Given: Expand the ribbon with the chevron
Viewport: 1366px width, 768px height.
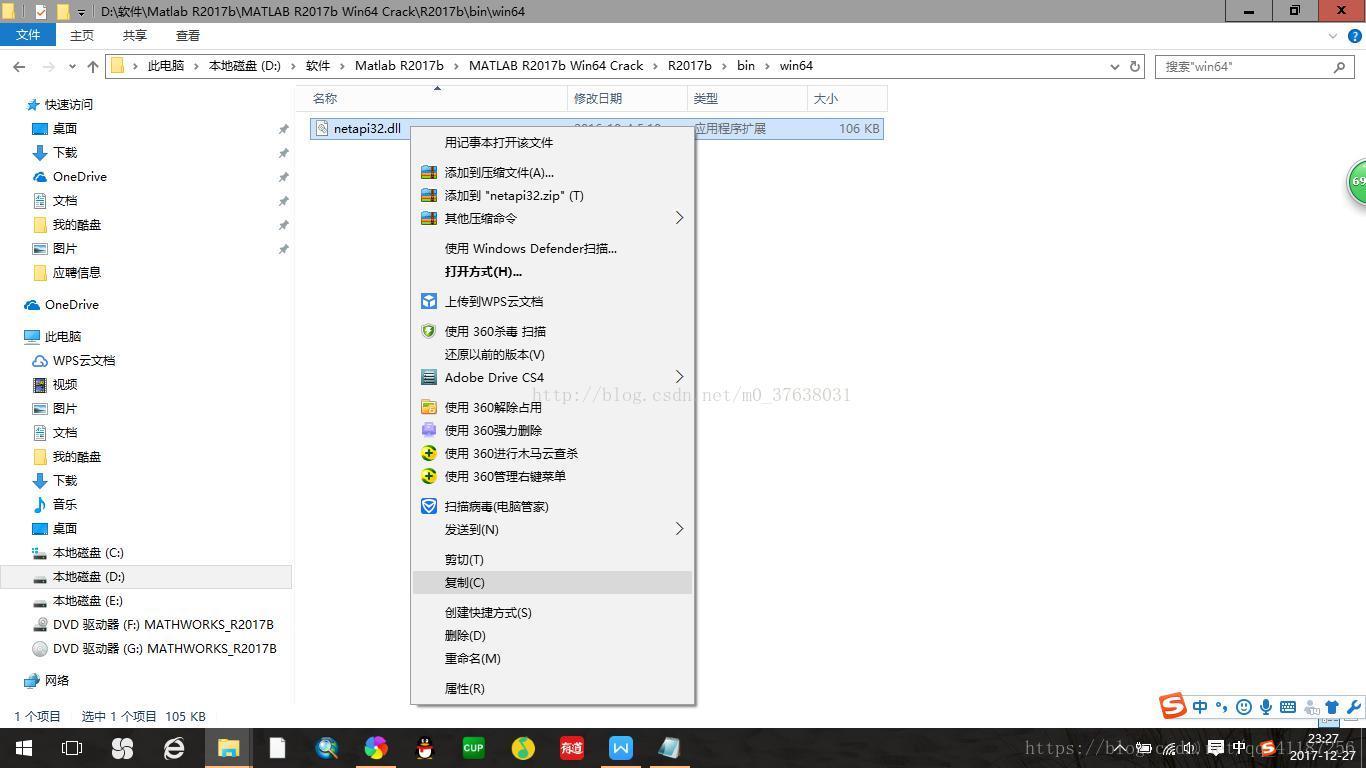Looking at the screenshot, I should coord(1332,35).
